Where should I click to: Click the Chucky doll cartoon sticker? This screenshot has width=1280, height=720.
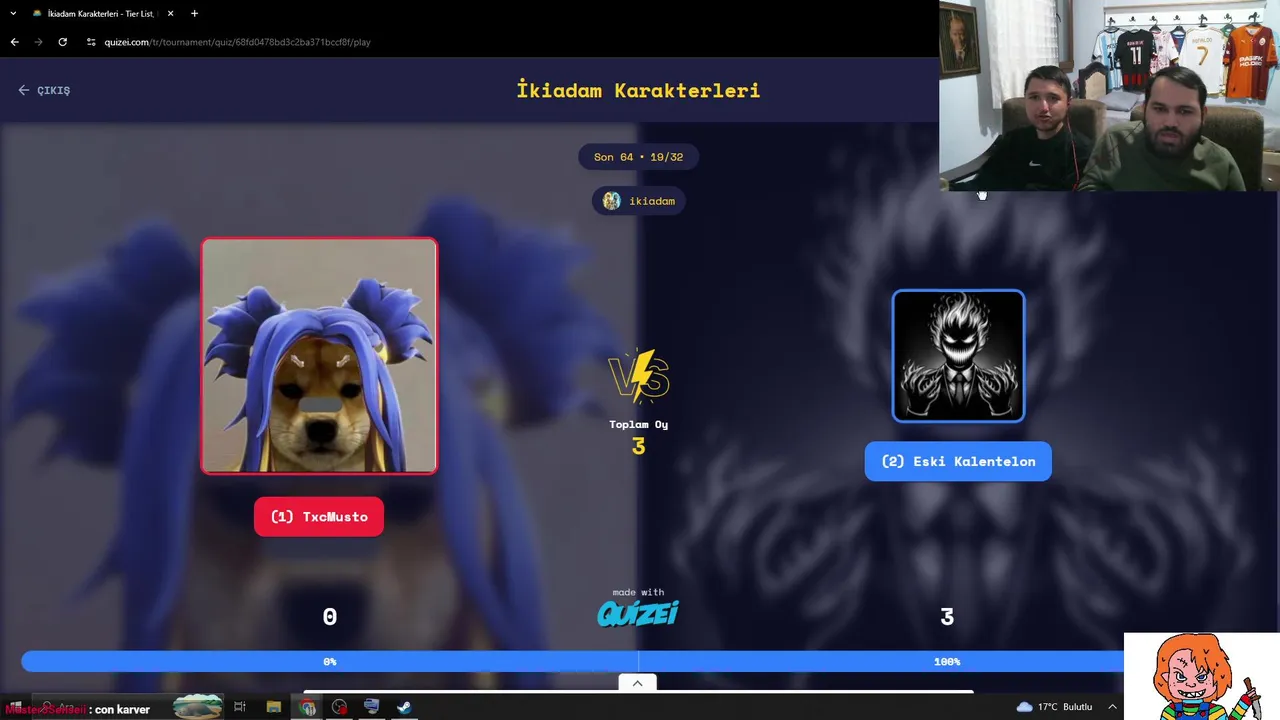1202,676
